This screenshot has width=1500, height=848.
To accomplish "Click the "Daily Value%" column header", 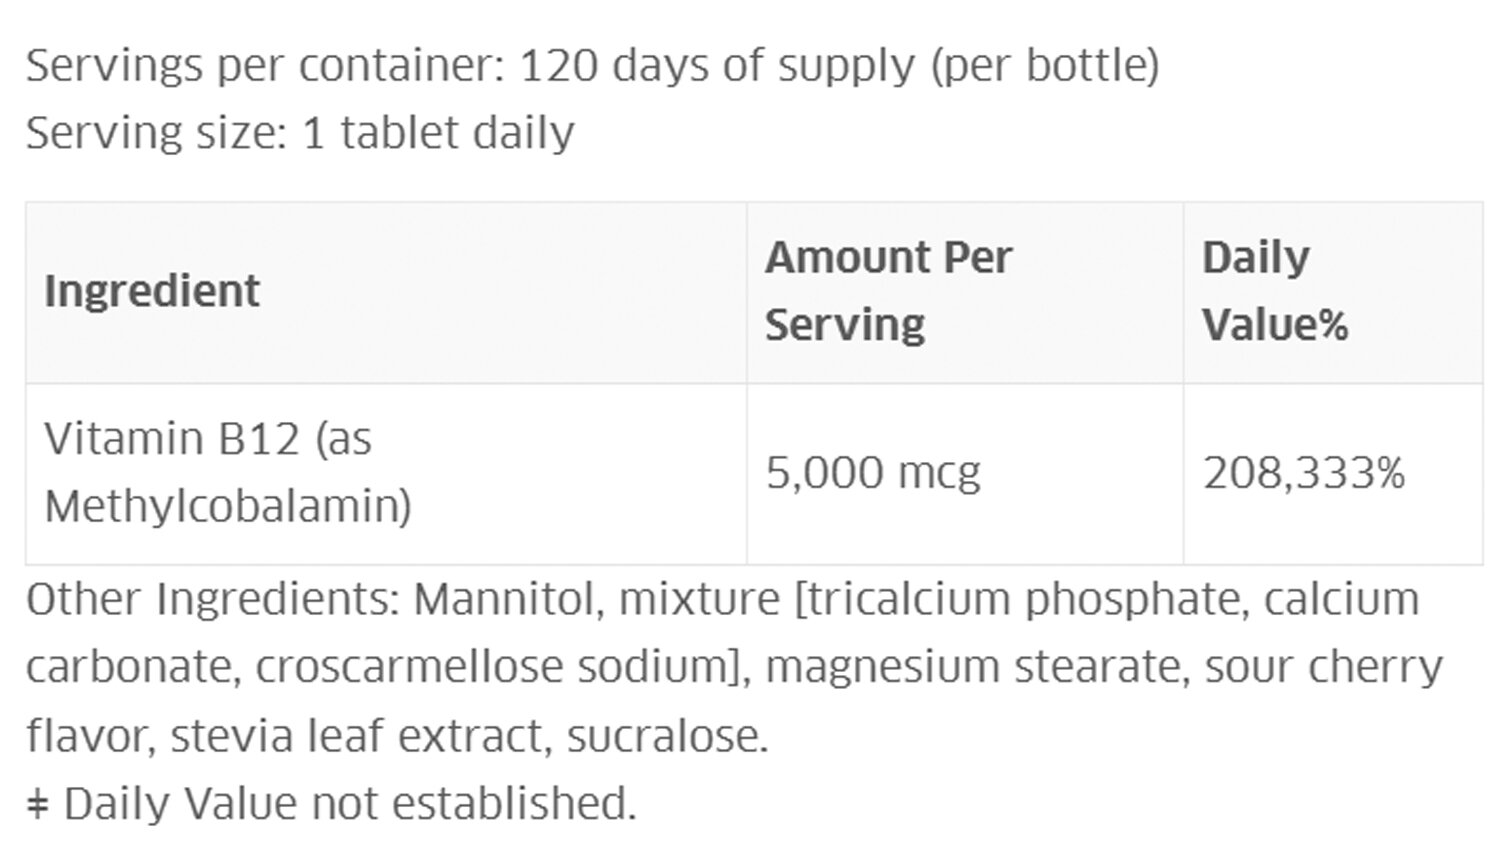I will pos(1275,291).
